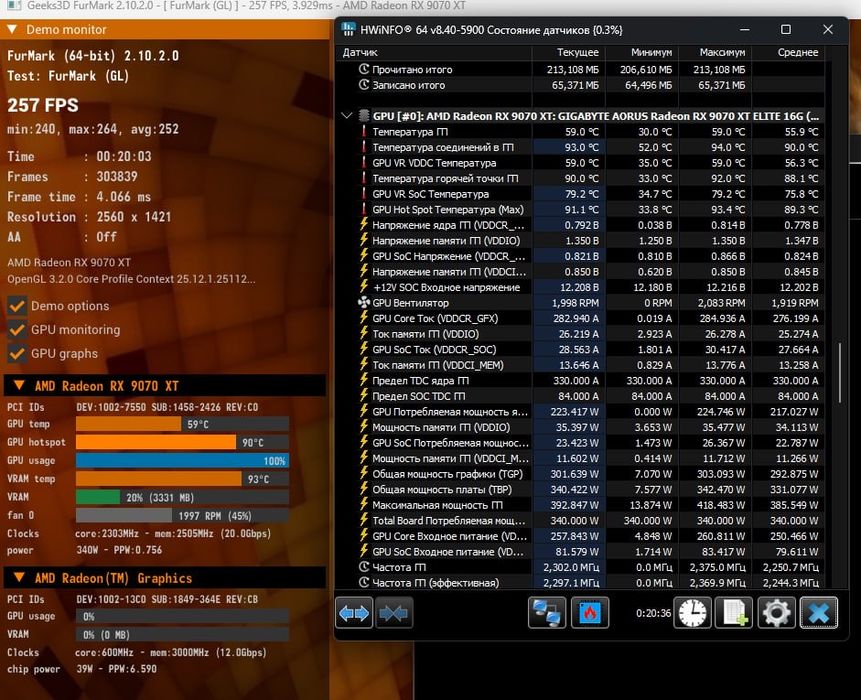The width and height of the screenshot is (861, 700).
Task: Click the HWiNFO title bar app icon
Action: (x=348, y=30)
